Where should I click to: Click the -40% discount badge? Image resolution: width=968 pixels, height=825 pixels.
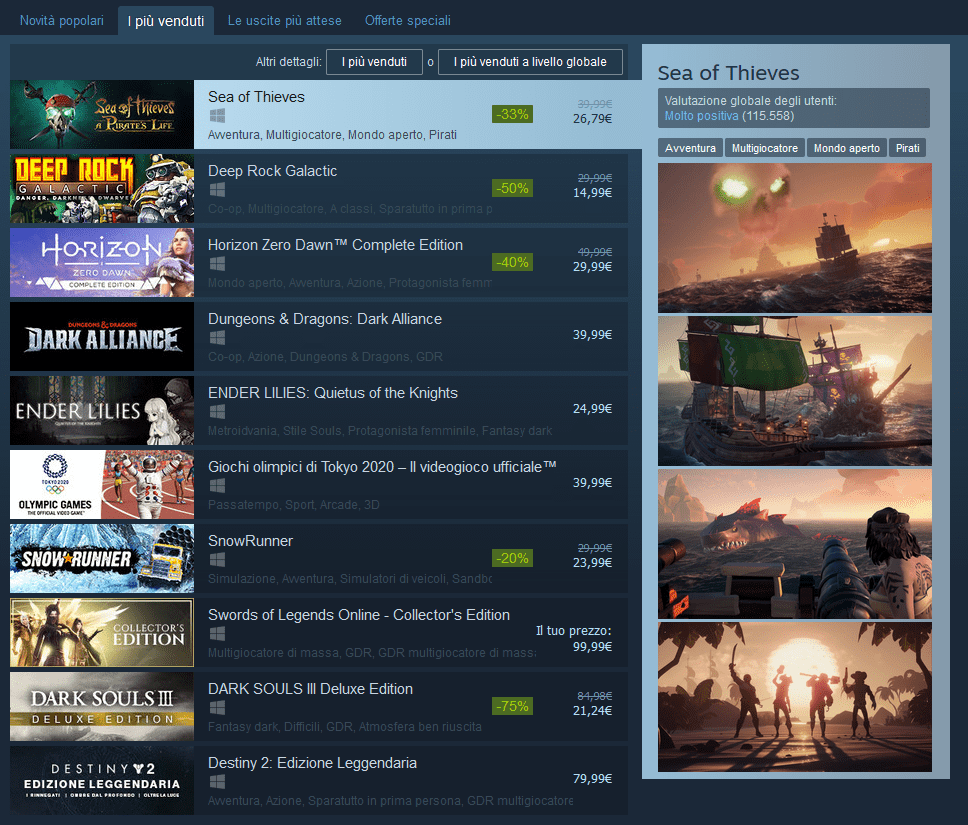(512, 262)
